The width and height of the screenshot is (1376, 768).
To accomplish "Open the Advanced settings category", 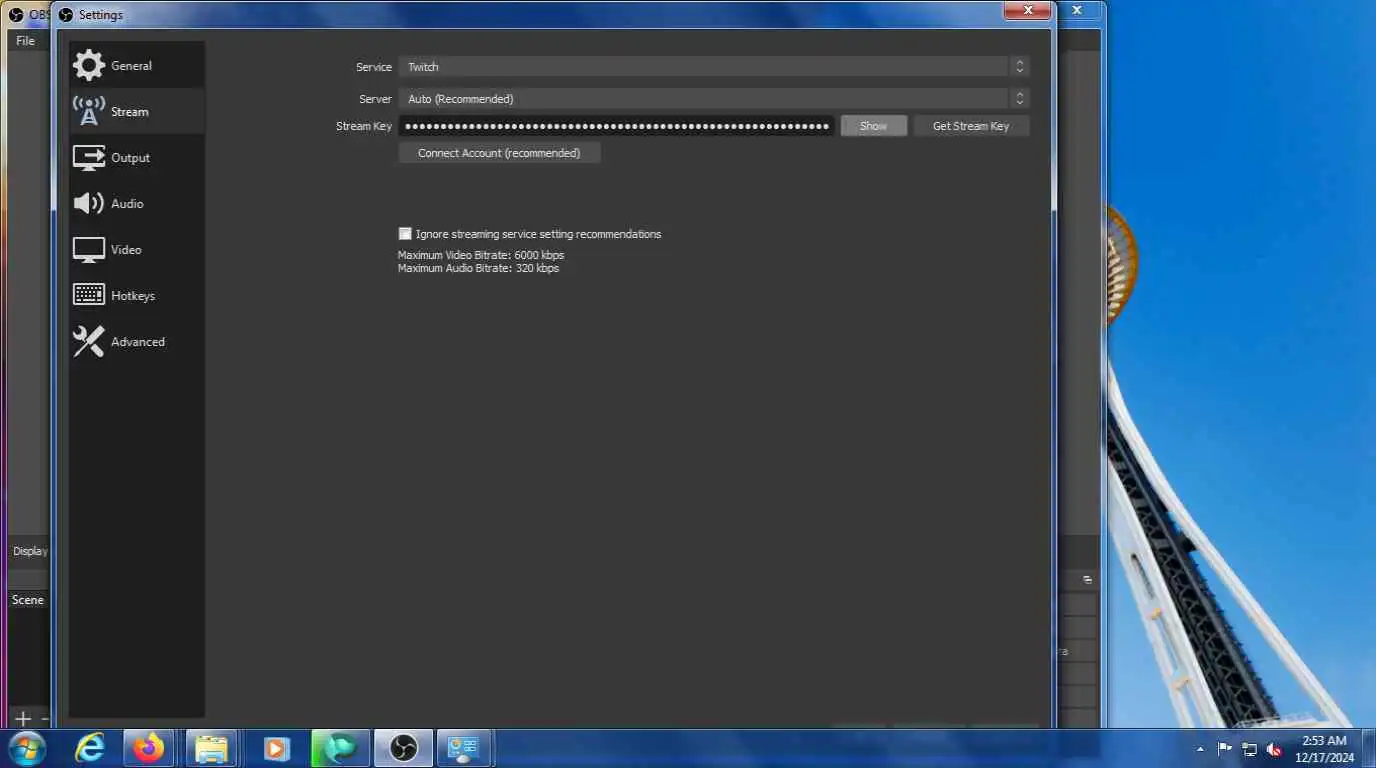I will (137, 342).
